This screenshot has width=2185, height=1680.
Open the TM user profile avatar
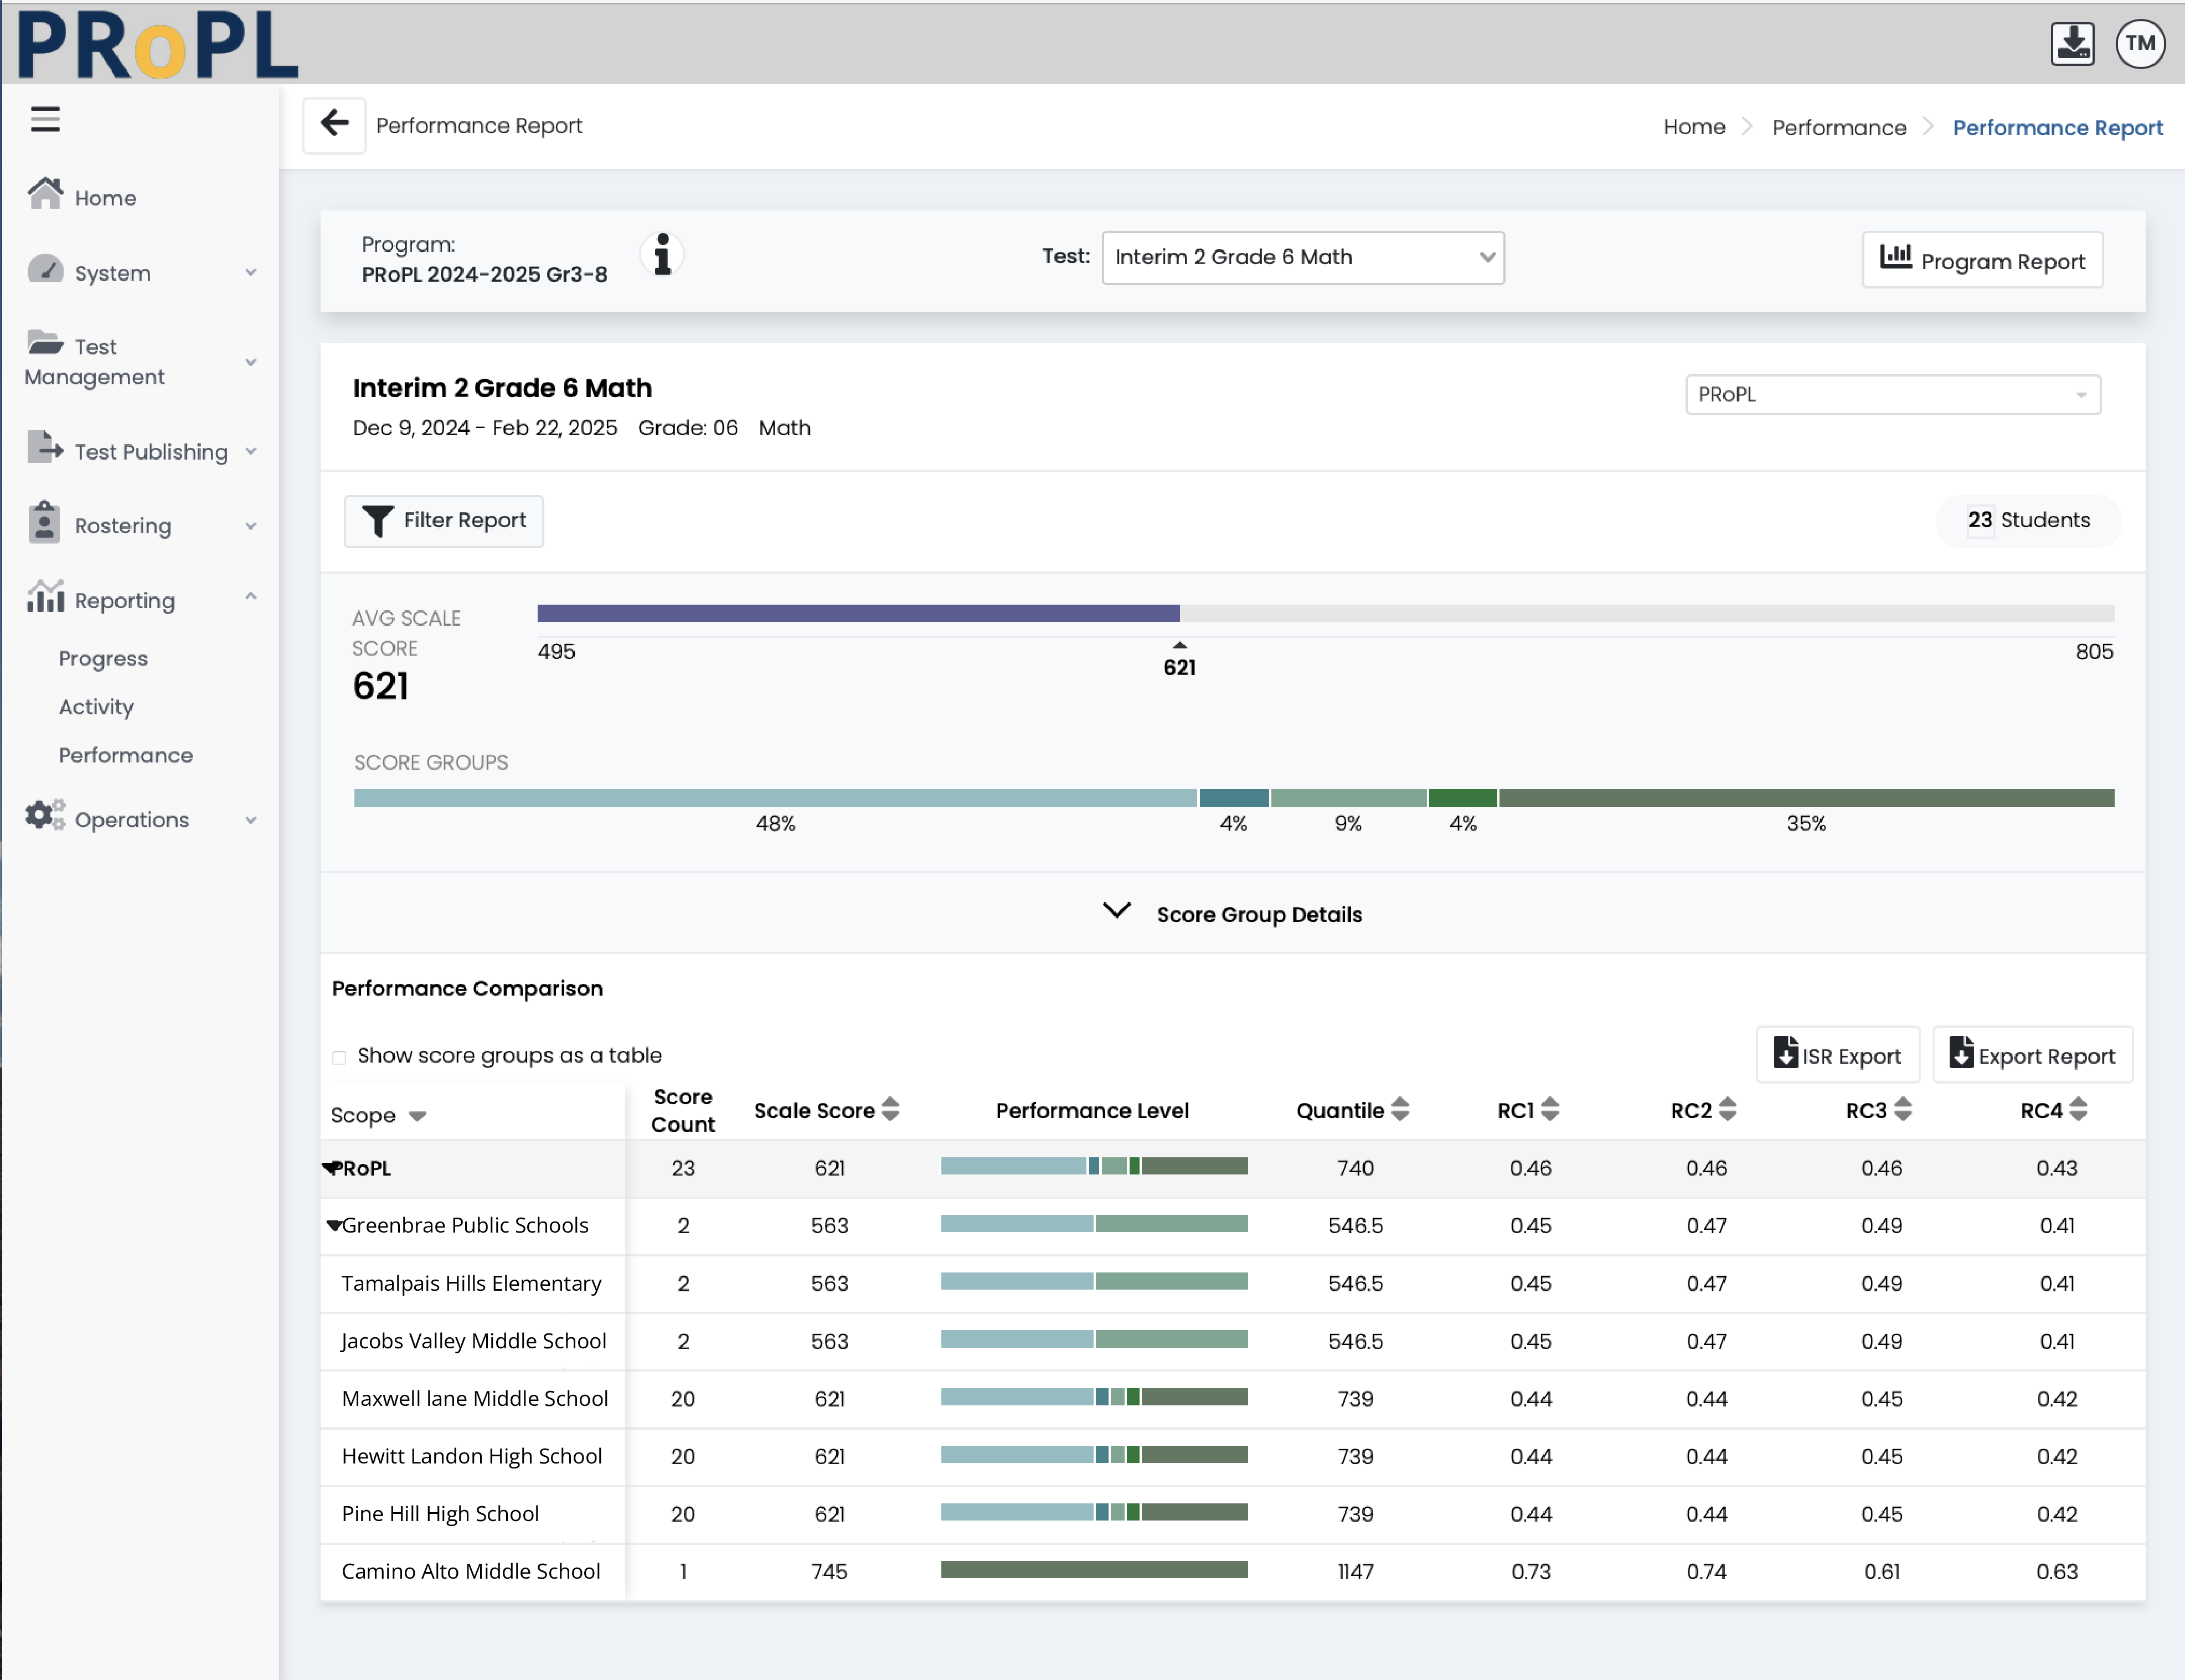pos(2140,43)
